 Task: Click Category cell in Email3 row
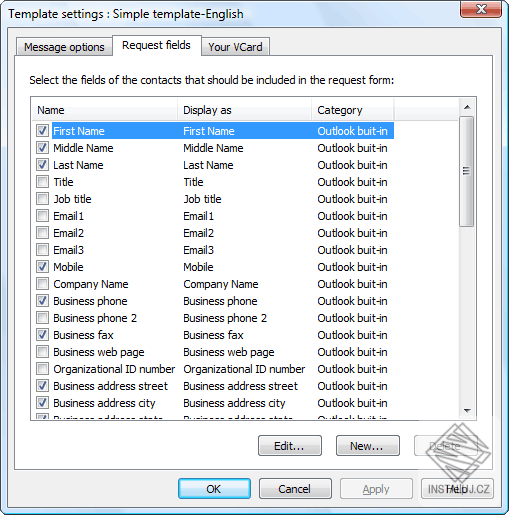click(352, 250)
